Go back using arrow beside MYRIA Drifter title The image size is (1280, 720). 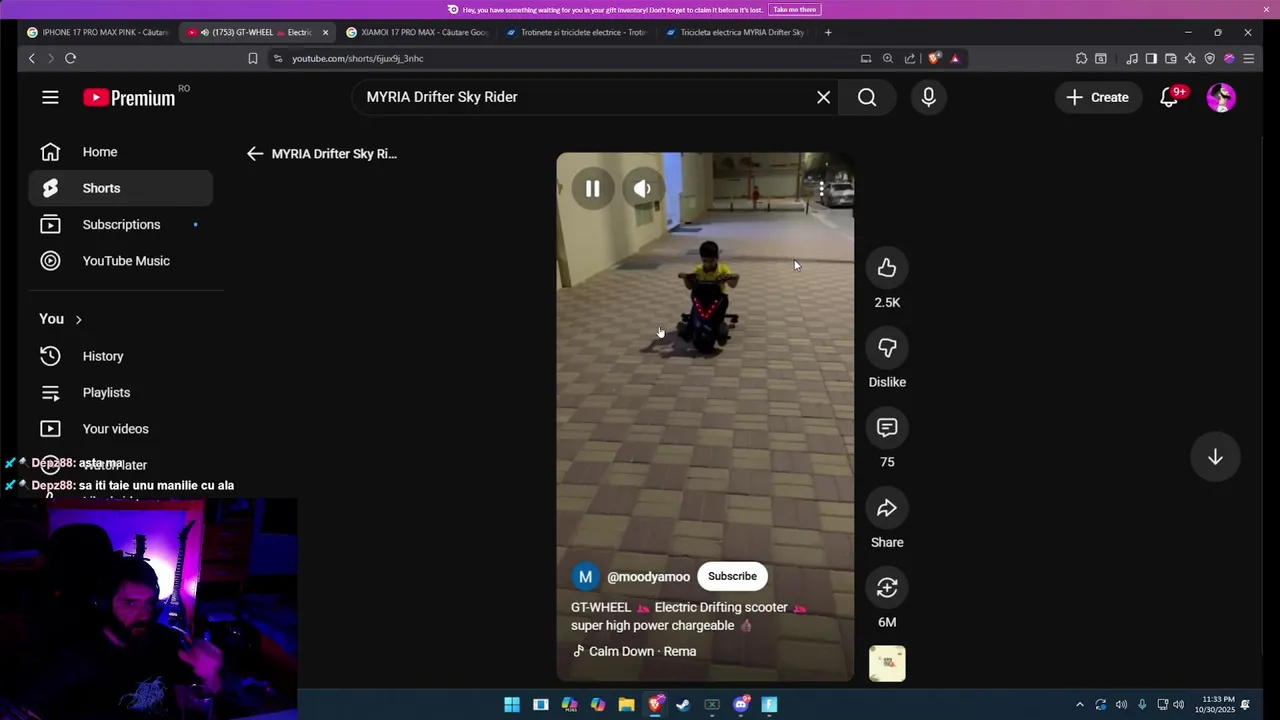pyautogui.click(x=255, y=154)
